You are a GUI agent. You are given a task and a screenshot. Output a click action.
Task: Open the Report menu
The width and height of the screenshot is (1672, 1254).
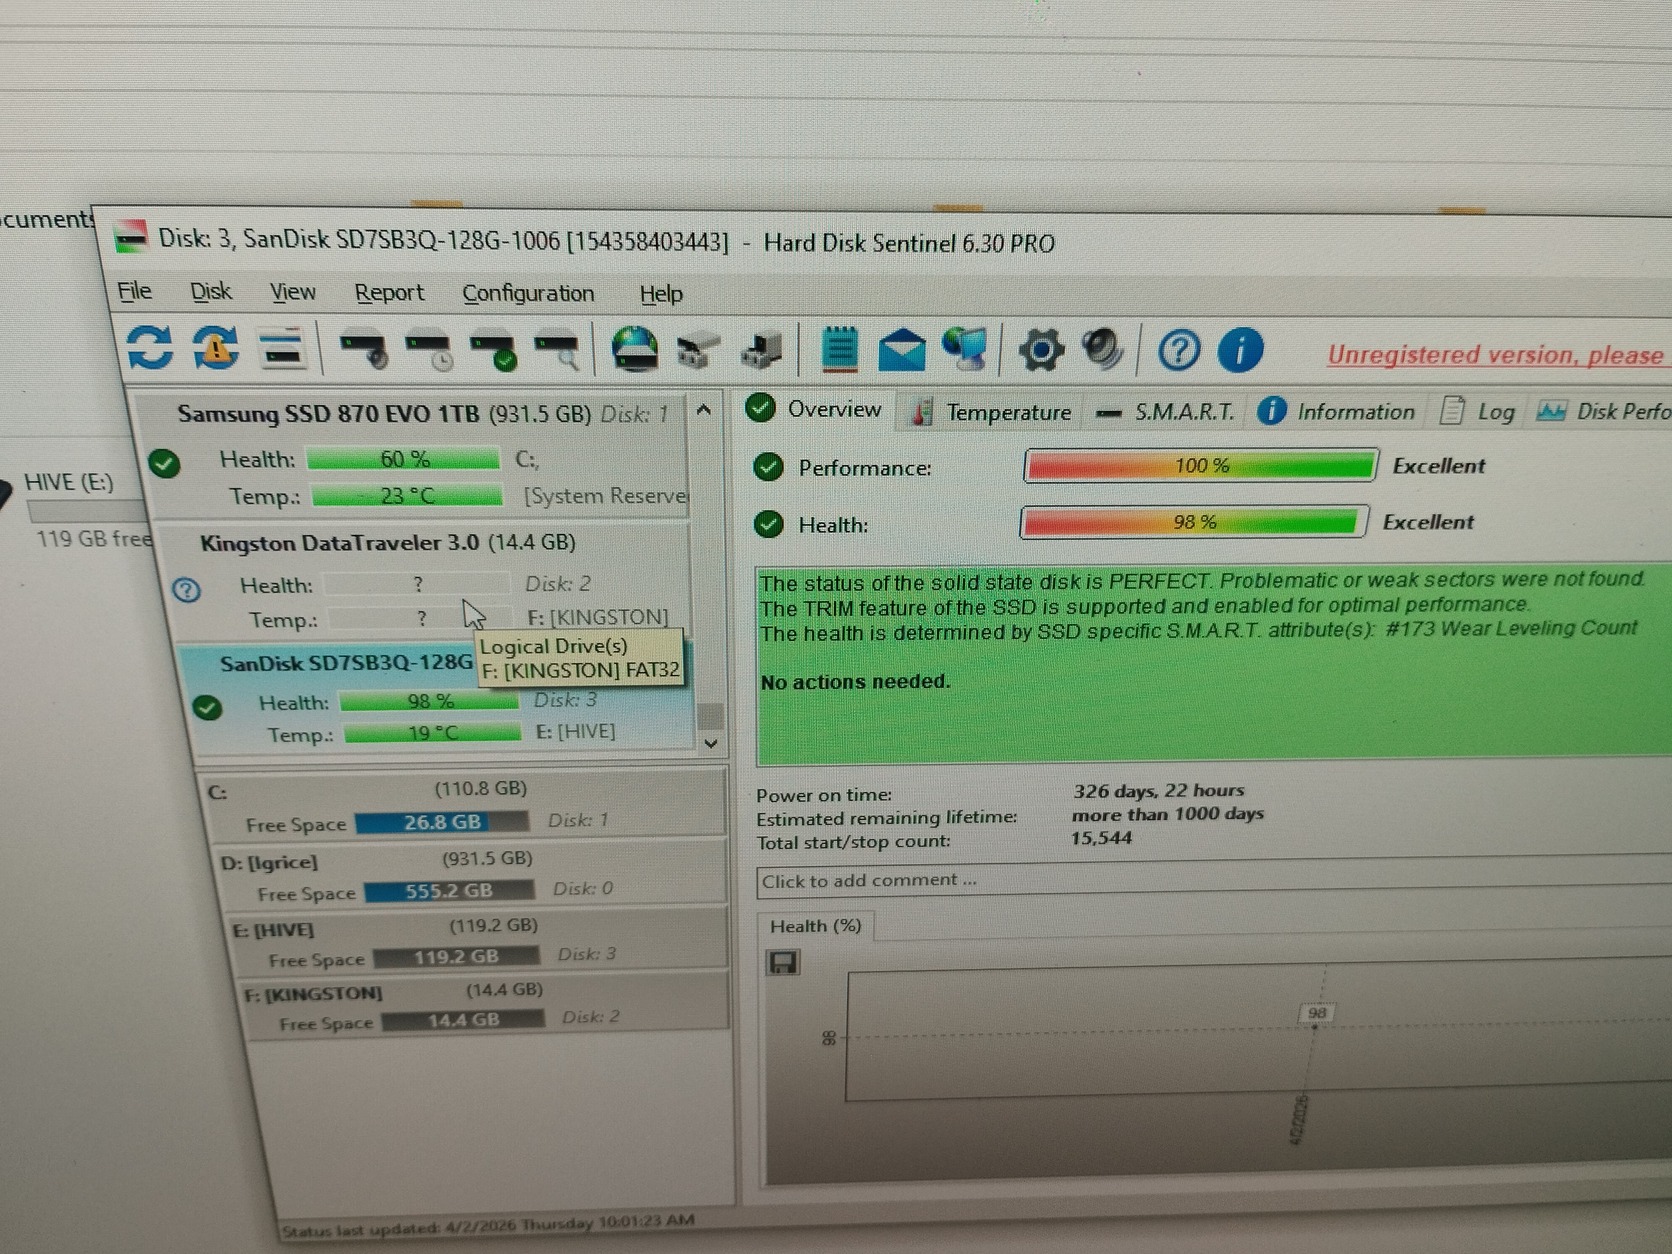(x=389, y=293)
